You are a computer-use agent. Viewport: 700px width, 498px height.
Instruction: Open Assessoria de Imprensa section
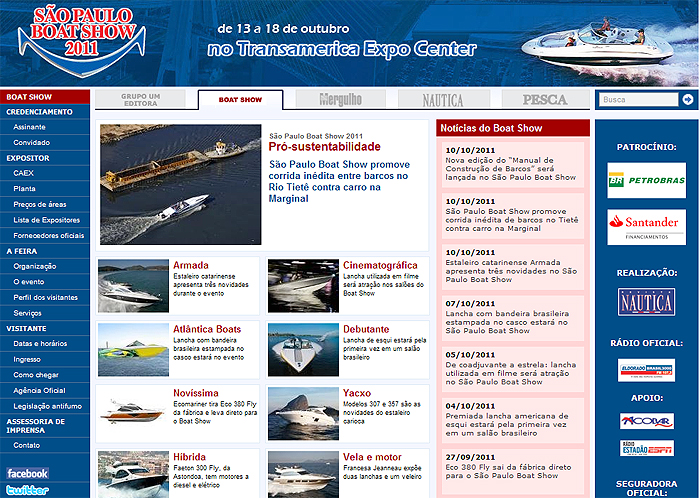[x=36, y=426]
